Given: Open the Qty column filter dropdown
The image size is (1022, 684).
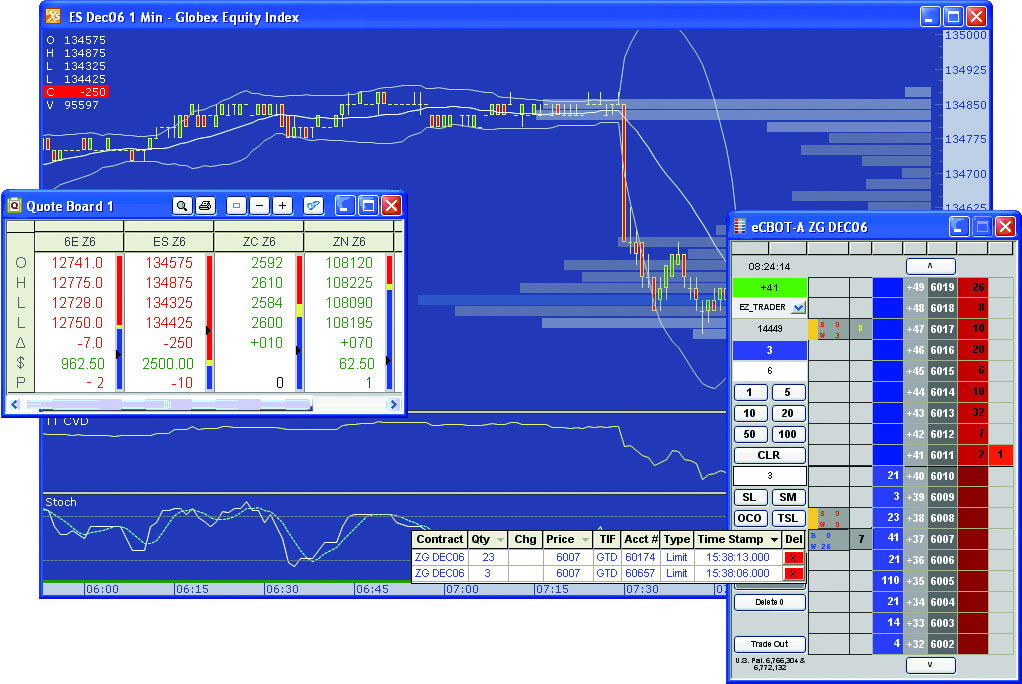Looking at the screenshot, I should [x=500, y=540].
